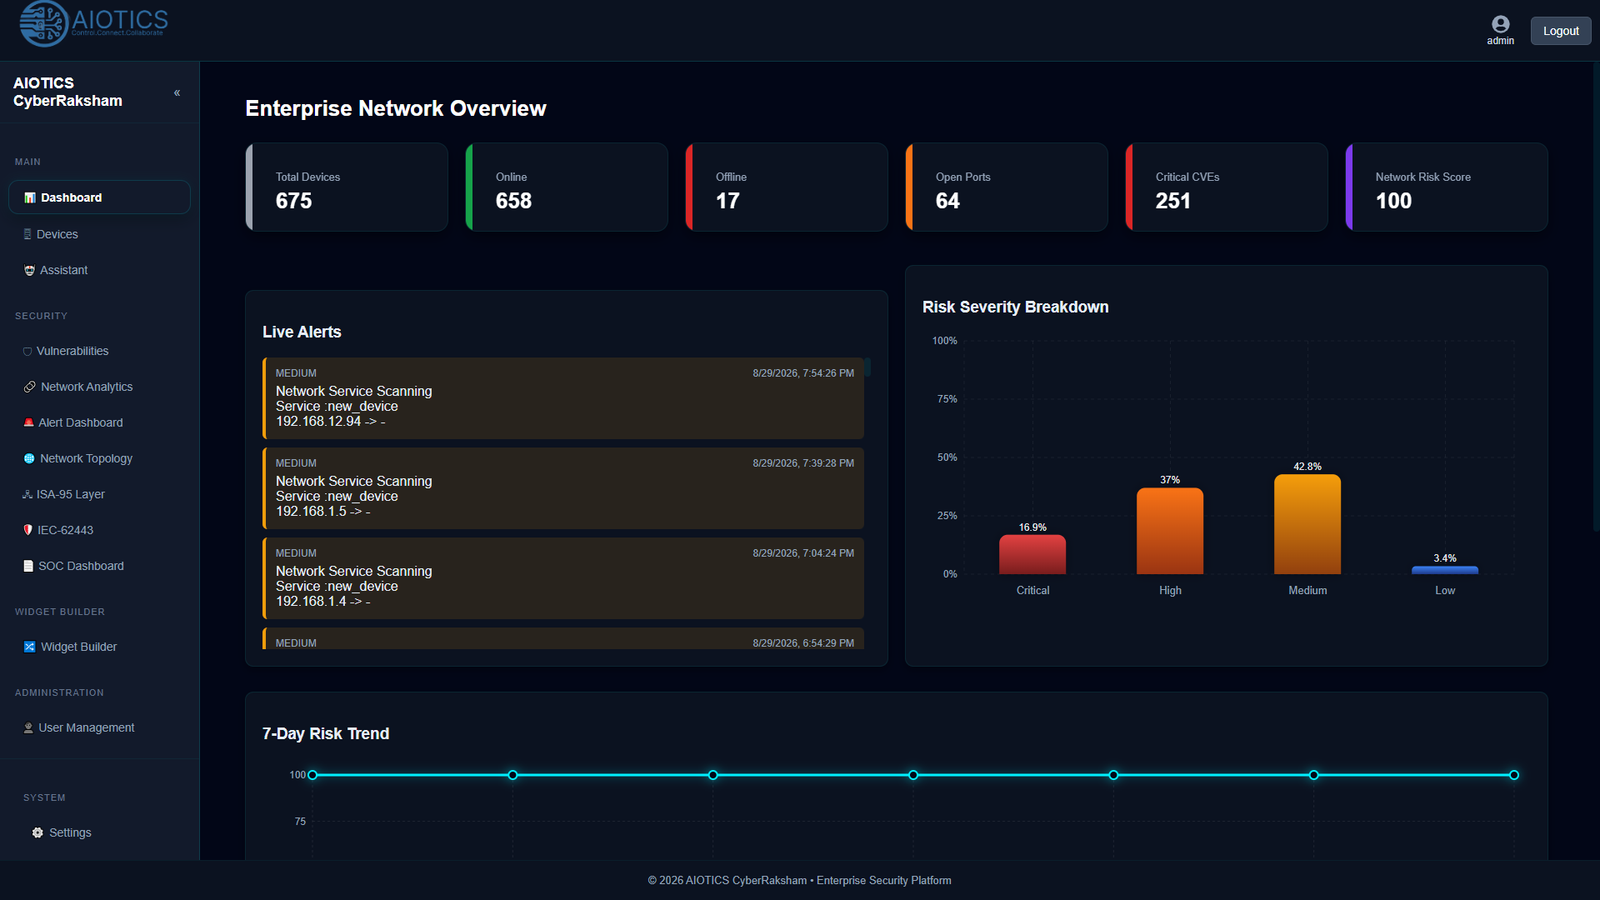The width and height of the screenshot is (1600, 900).
Task: Click the Online 658 card
Action: 567,187
